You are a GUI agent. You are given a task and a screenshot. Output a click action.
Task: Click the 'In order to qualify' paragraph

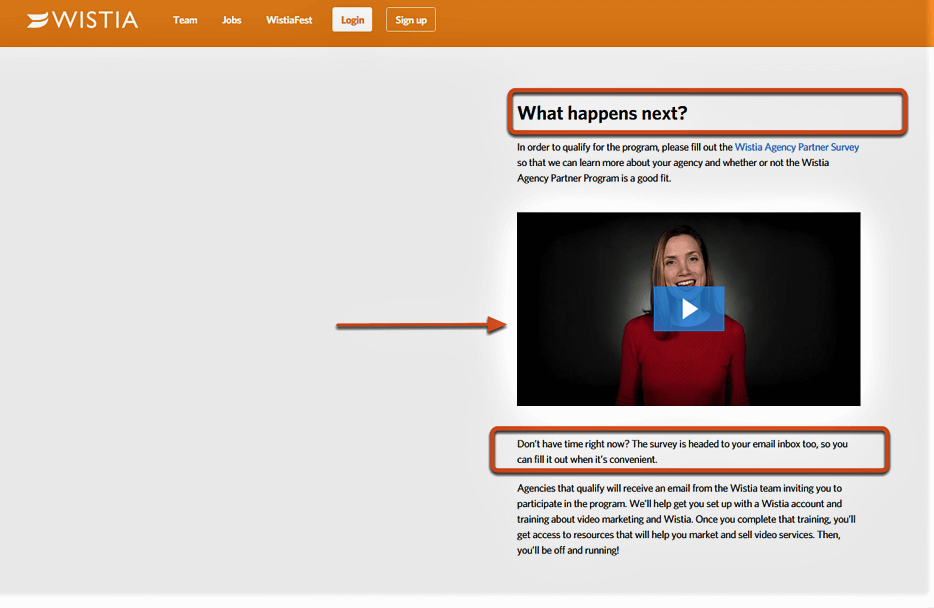tap(688, 163)
